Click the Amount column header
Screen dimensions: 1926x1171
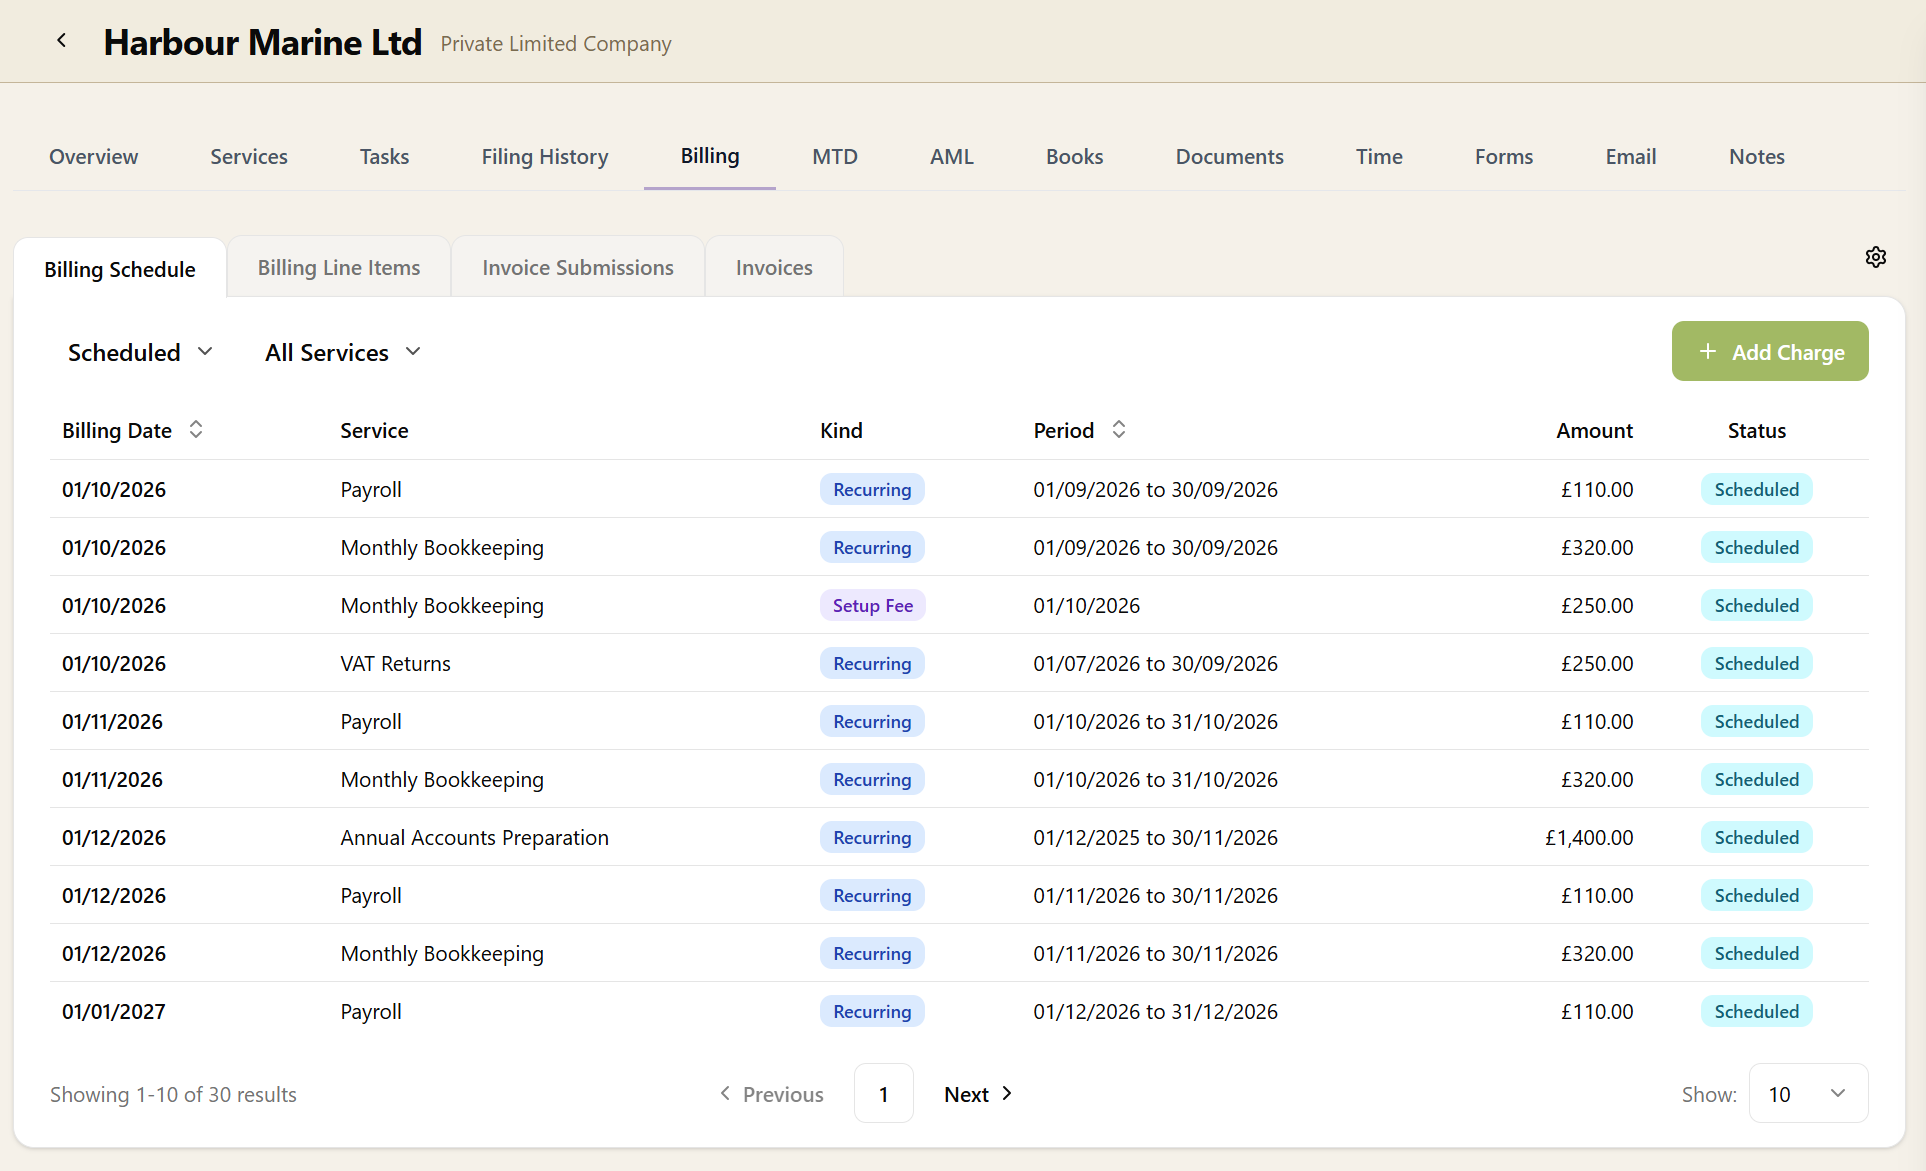pos(1594,431)
